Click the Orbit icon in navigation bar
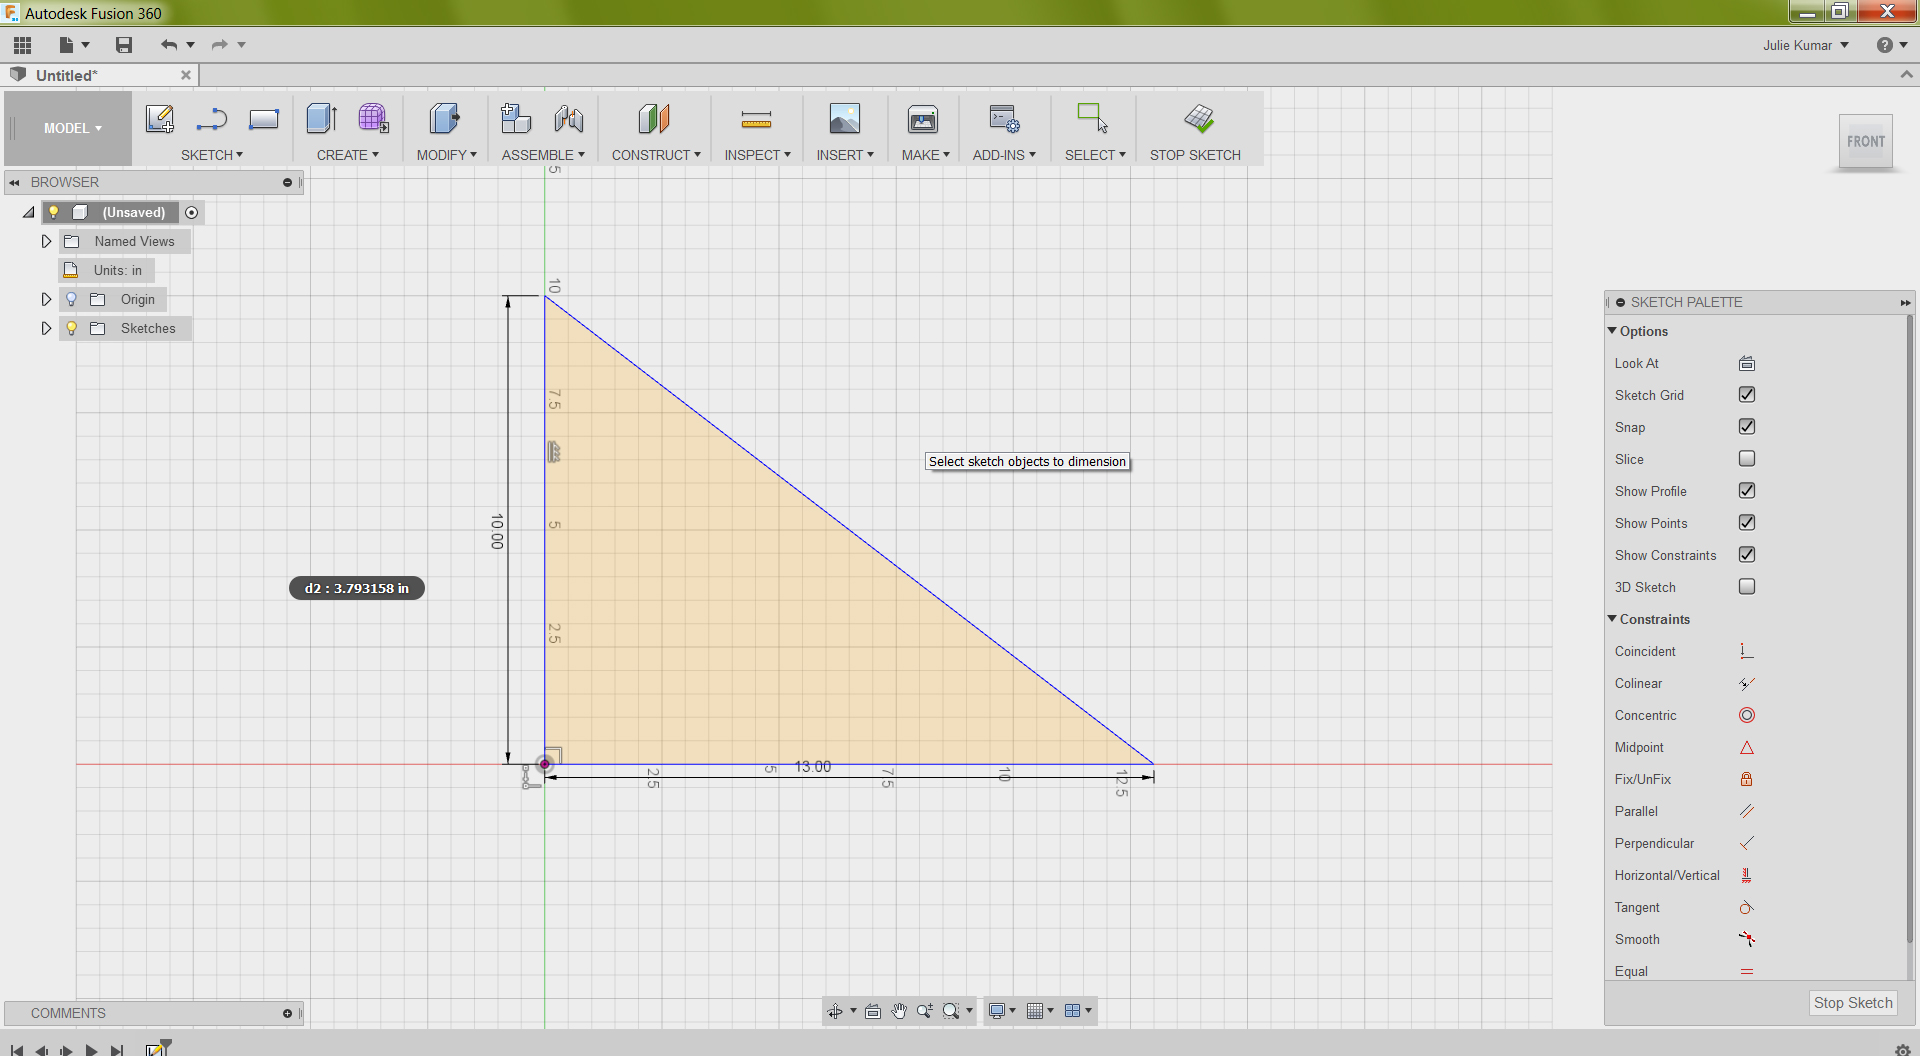This screenshot has width=1920, height=1056. coord(835,1011)
